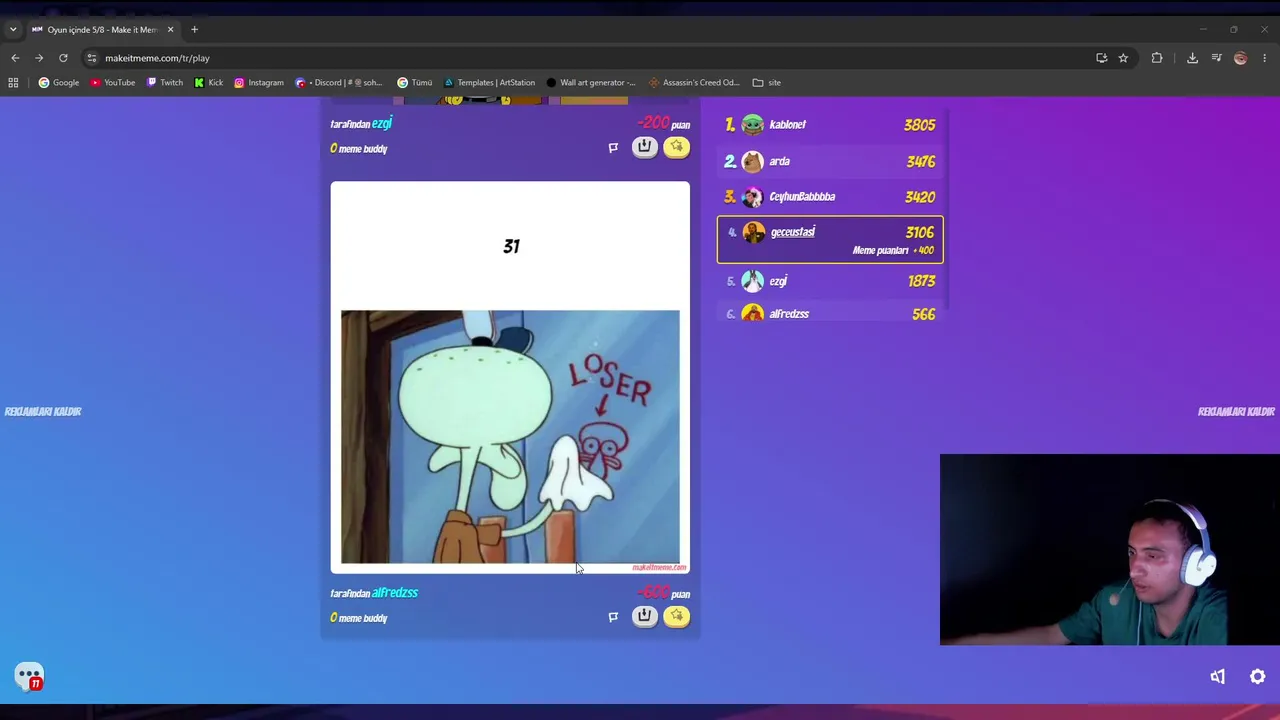Open the game settings gear
1280x720 pixels.
point(1258,677)
